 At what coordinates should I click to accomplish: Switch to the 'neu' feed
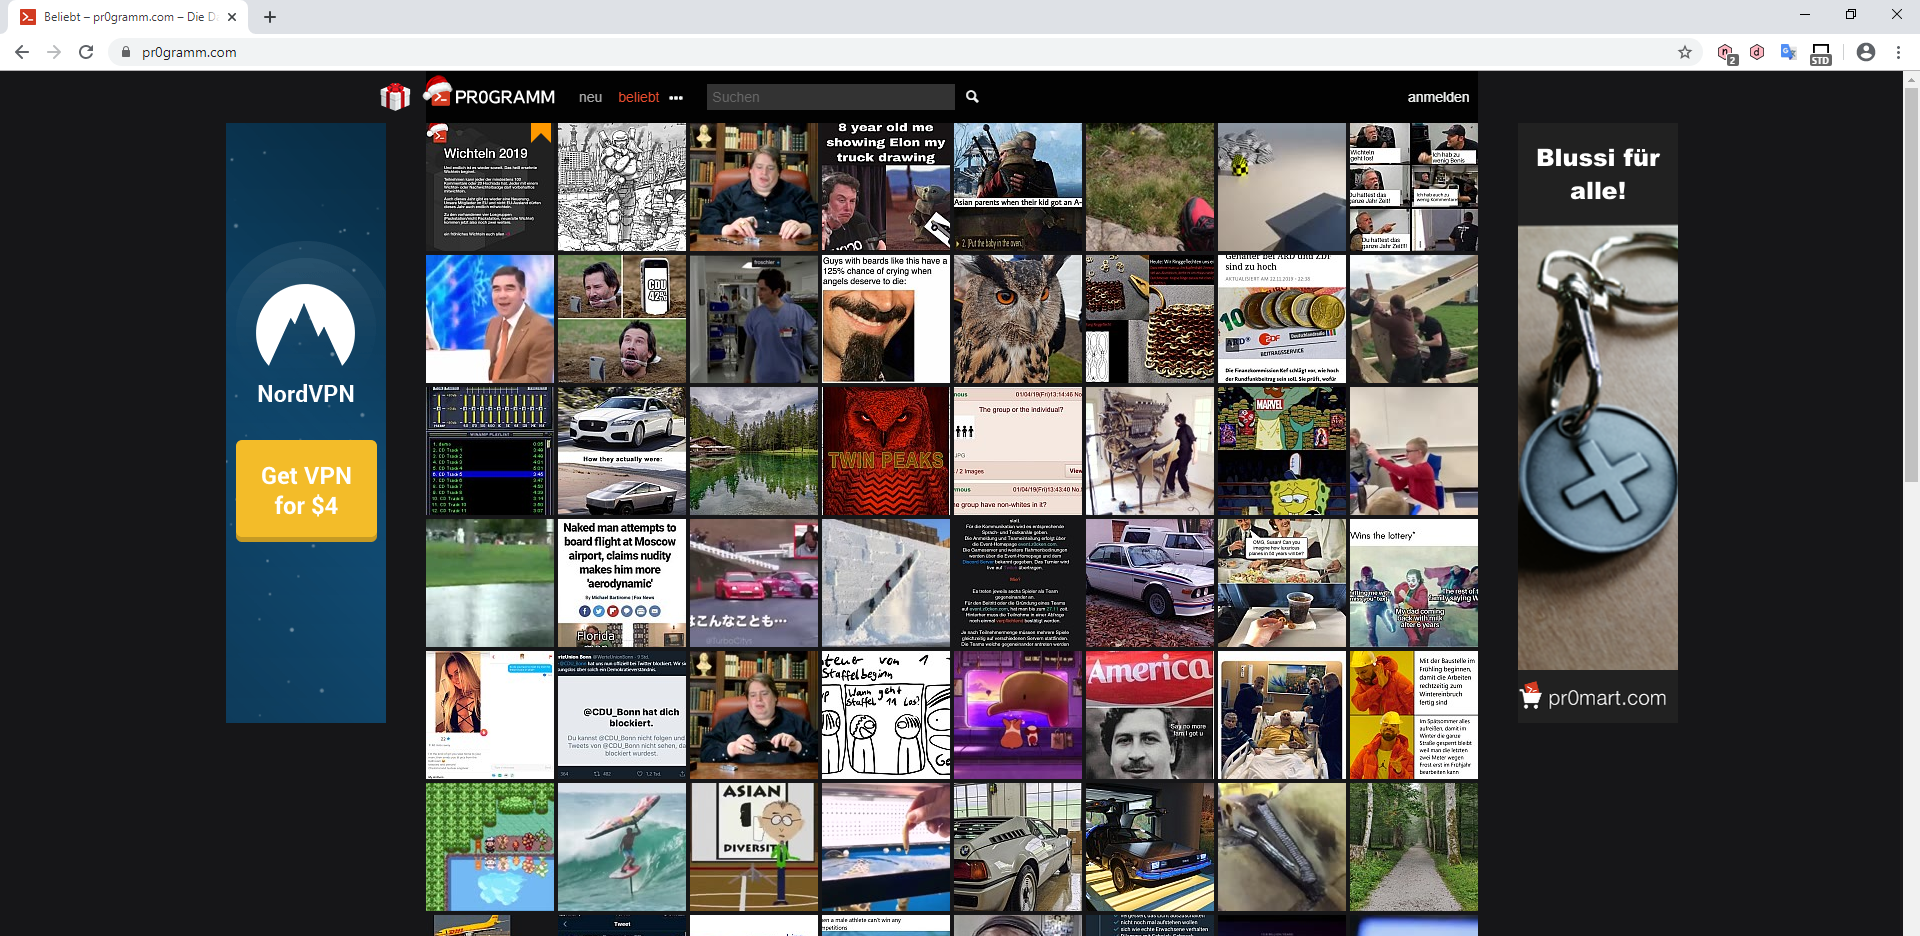click(591, 97)
